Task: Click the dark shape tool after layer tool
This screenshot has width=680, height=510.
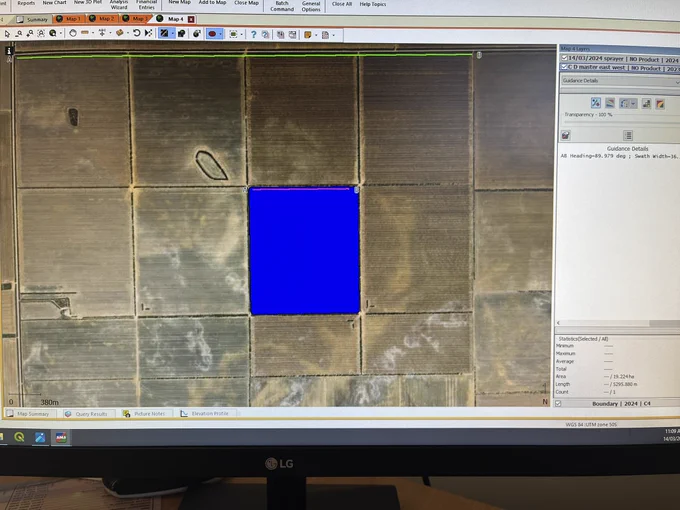Action: tap(181, 33)
